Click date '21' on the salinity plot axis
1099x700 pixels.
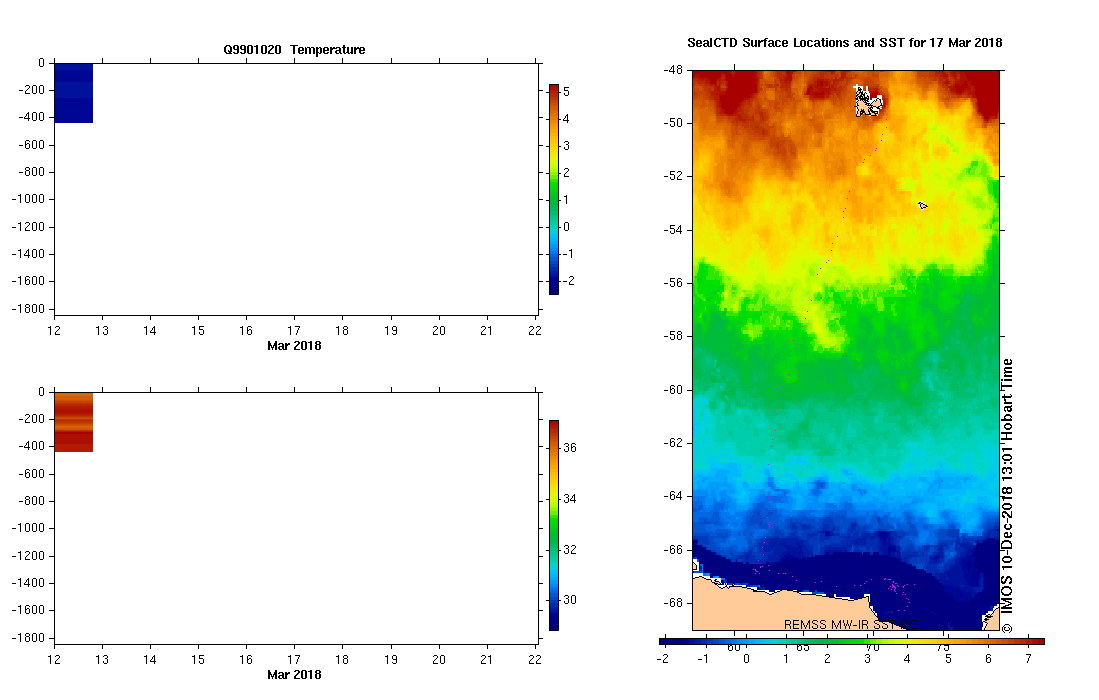click(x=486, y=660)
